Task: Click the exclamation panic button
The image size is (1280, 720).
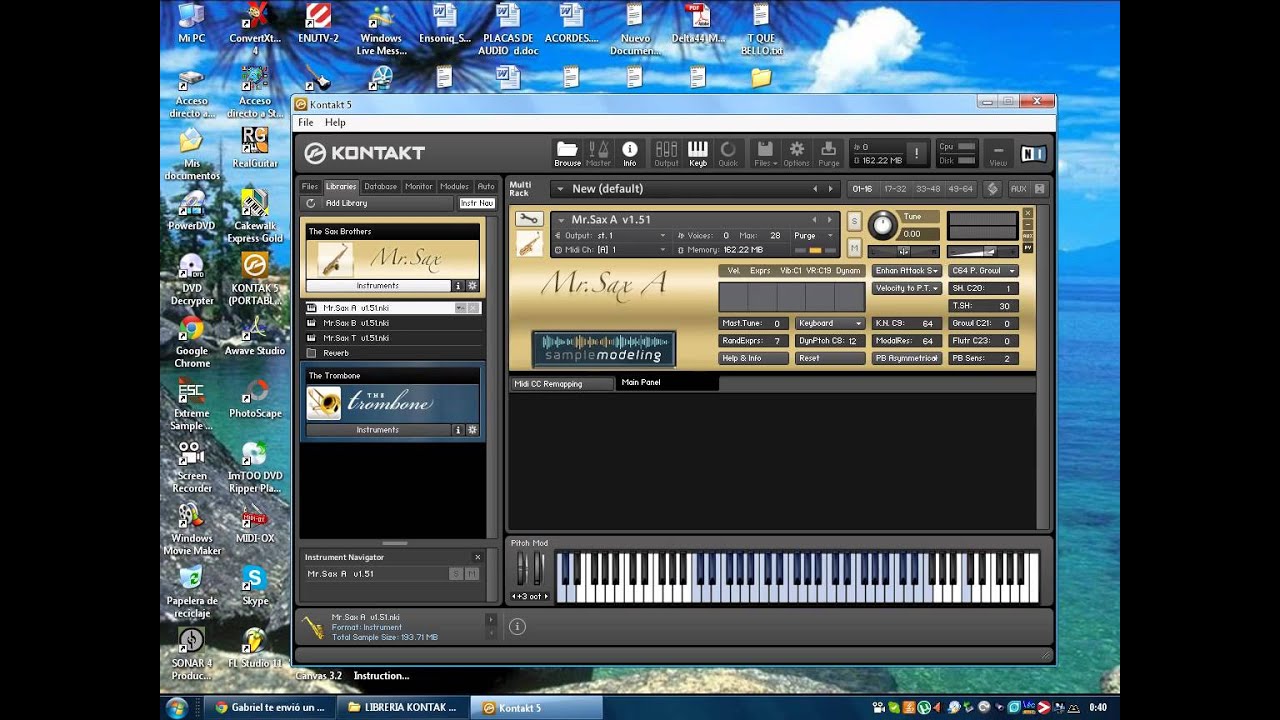Action: click(x=916, y=153)
